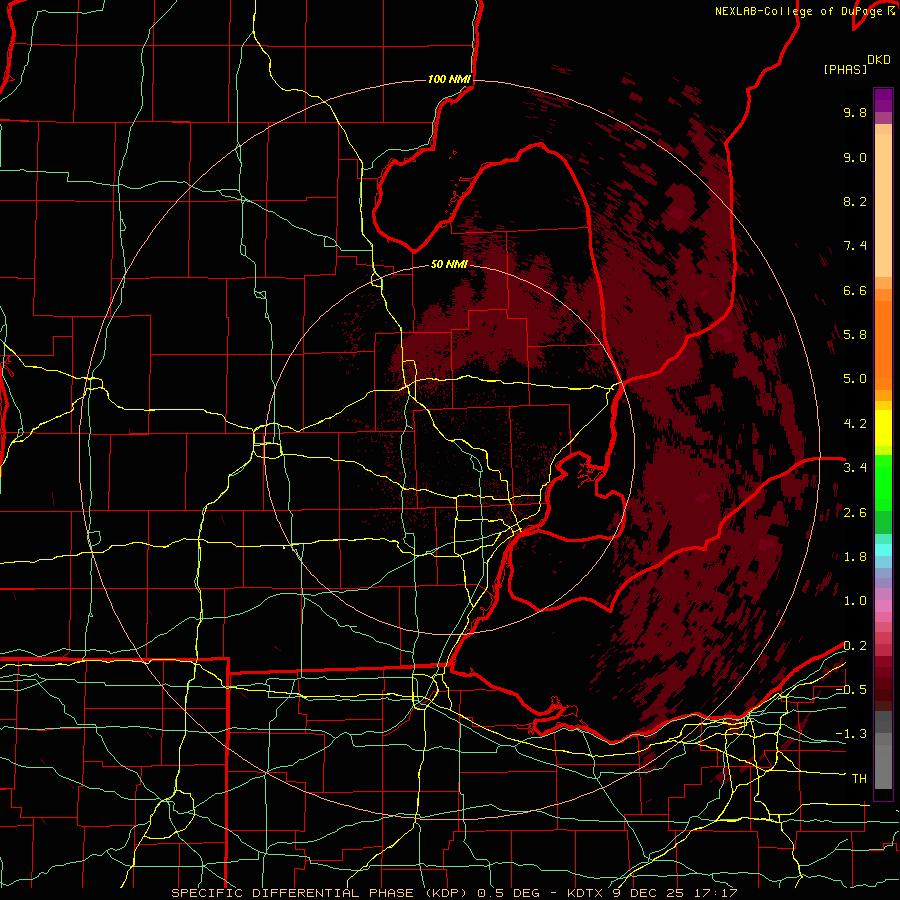Click the 5.8 value on the color scale
This screenshot has width=900, height=900.
click(855, 335)
